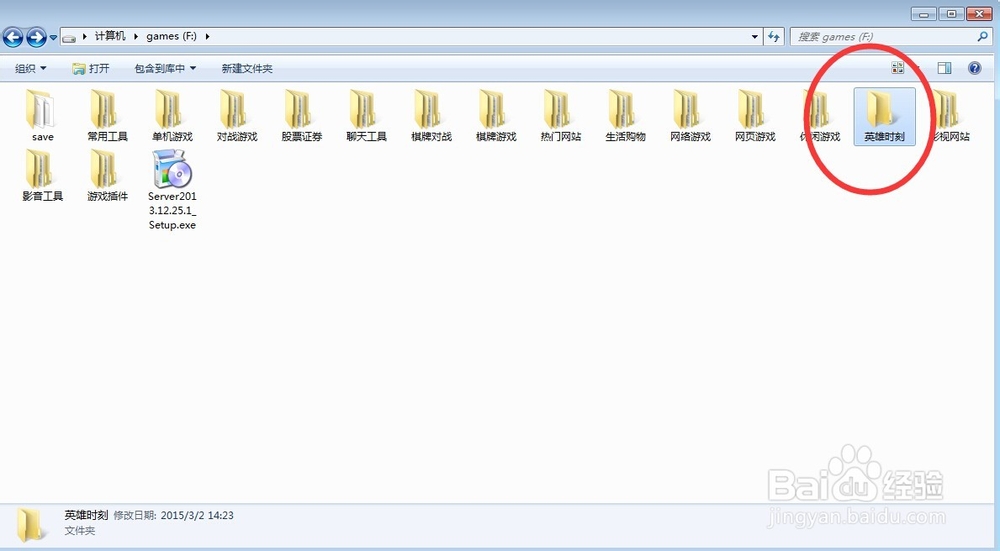The image size is (1000, 551).
Task: Click 打开 in the toolbar
Action: 91,68
